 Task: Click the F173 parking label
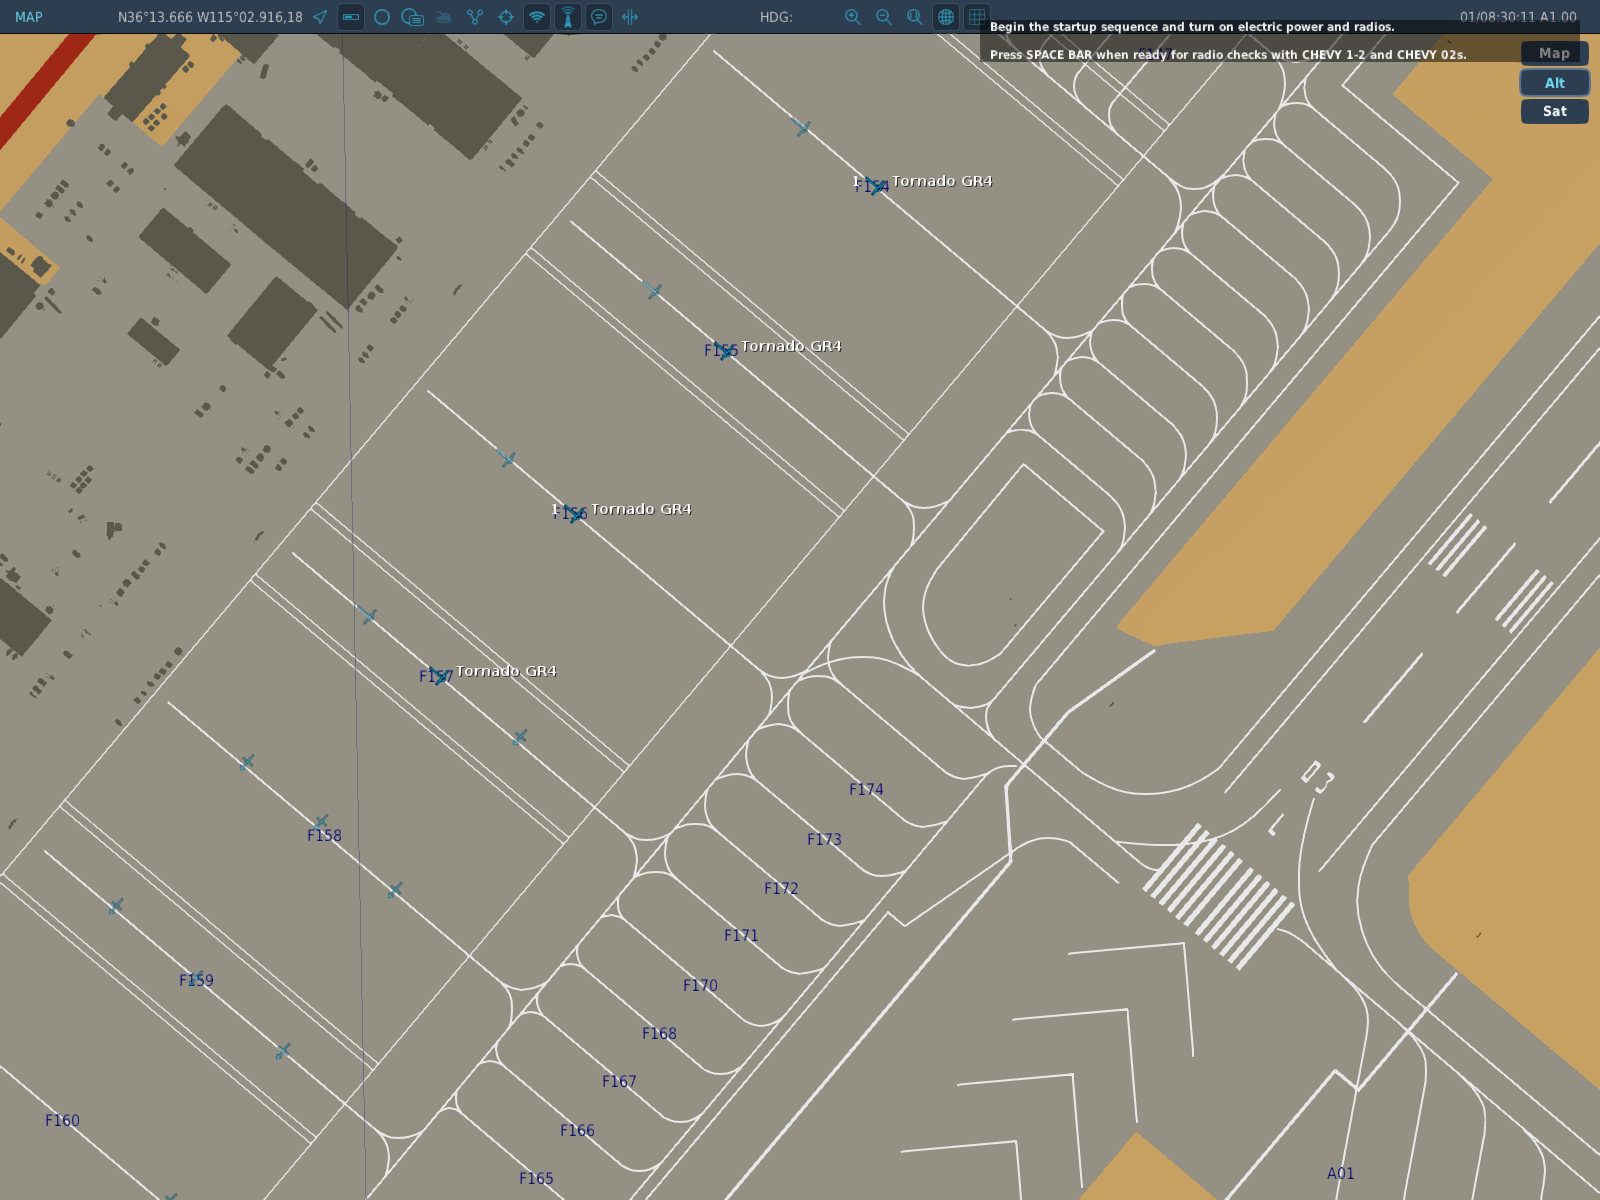(x=824, y=840)
